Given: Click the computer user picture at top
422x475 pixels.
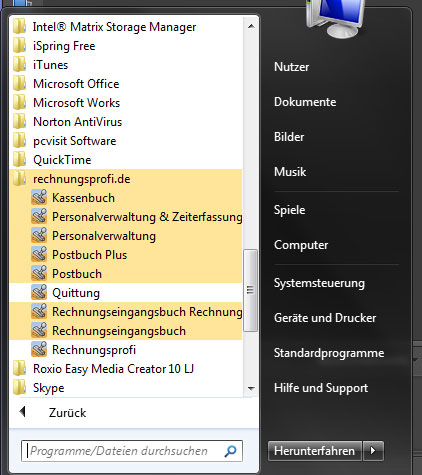Looking at the screenshot, I should pyautogui.click(x=337, y=18).
